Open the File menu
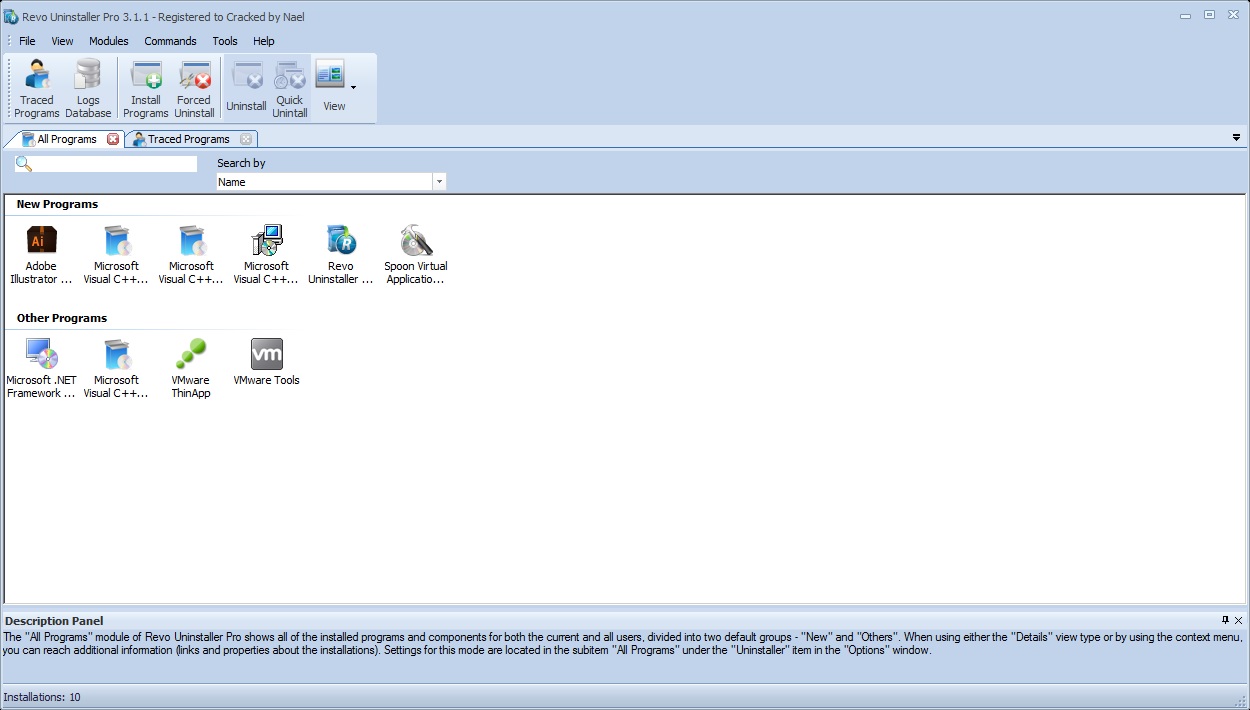The width and height of the screenshot is (1250, 710). tap(27, 41)
